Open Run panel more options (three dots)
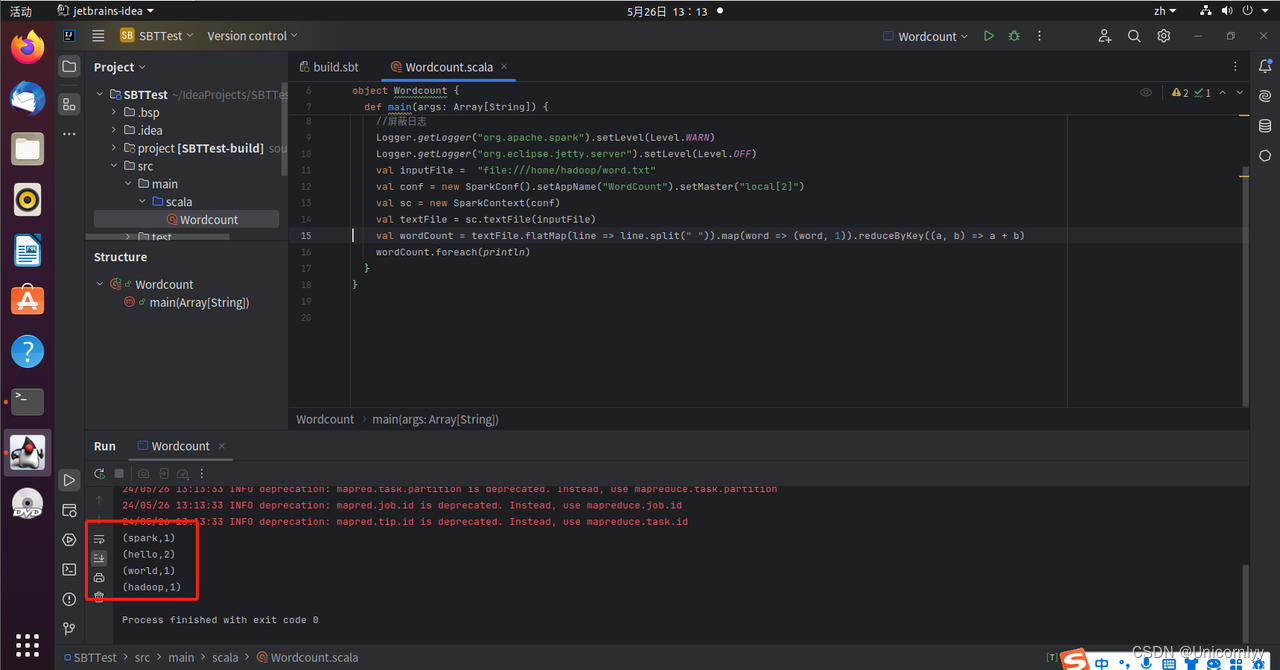Viewport: 1280px width, 670px height. (202, 474)
